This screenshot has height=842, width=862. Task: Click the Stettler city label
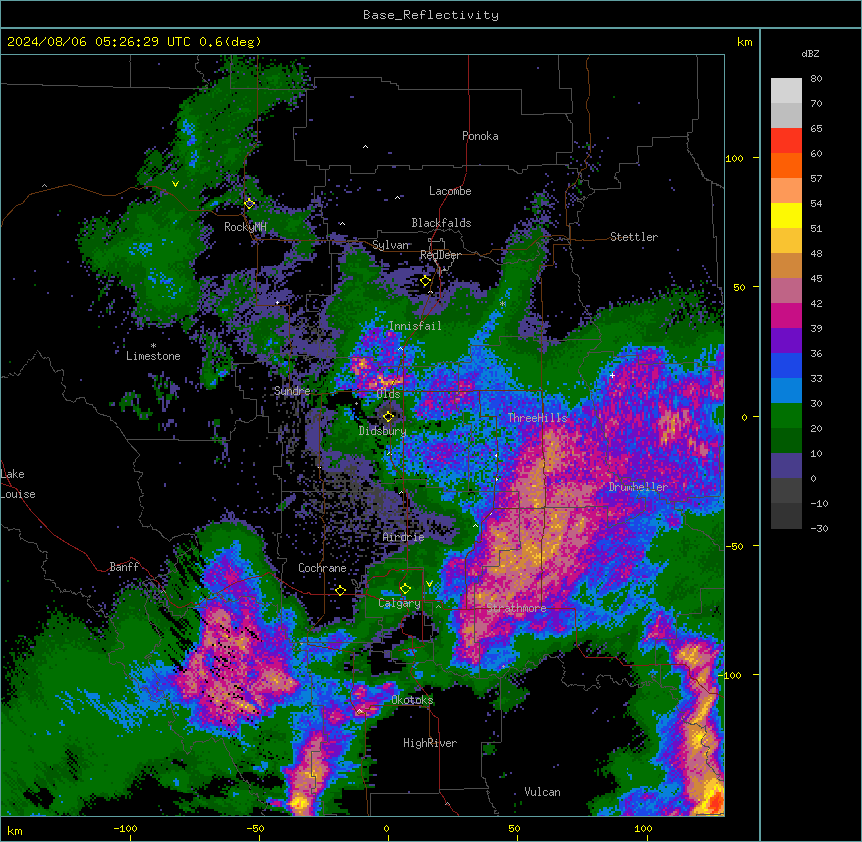tap(634, 237)
